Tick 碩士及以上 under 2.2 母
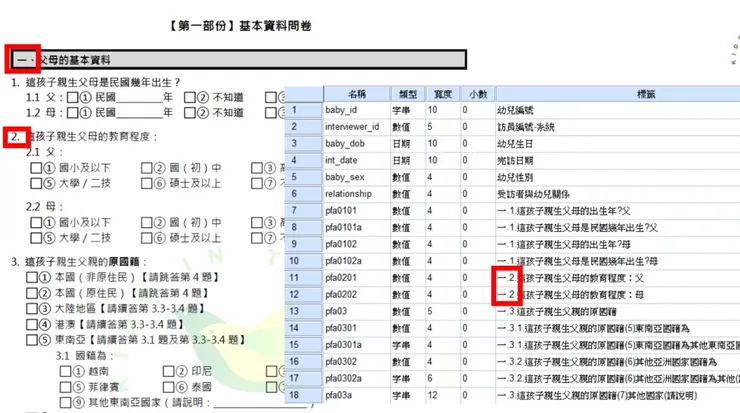The image size is (740, 413). point(146,237)
